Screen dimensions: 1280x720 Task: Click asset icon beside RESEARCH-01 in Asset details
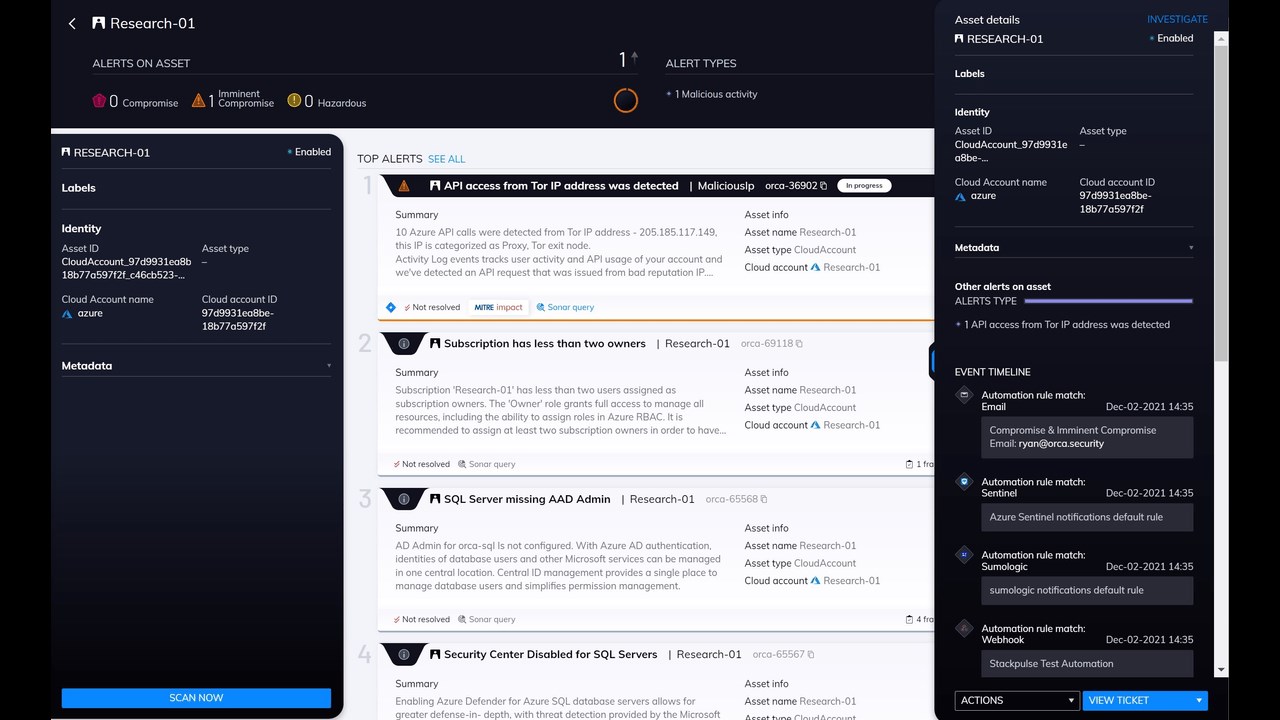click(x=960, y=39)
